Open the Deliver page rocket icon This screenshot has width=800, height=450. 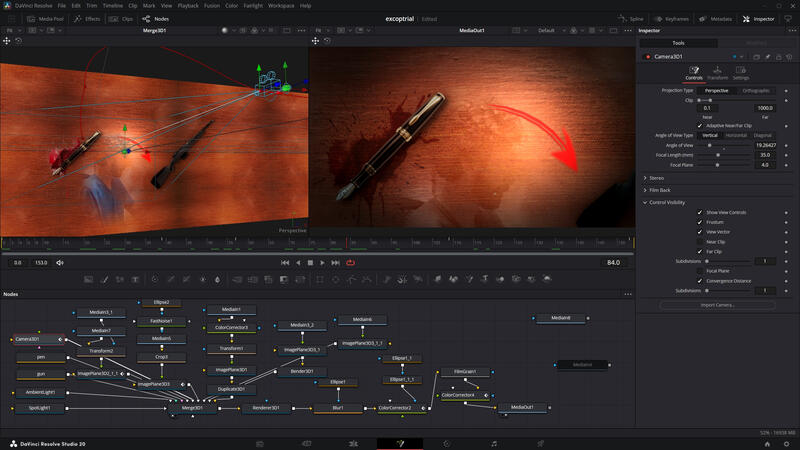coord(541,443)
